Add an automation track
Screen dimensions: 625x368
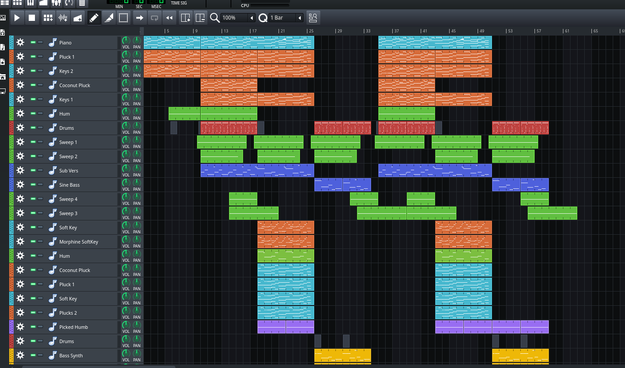pos(77,18)
